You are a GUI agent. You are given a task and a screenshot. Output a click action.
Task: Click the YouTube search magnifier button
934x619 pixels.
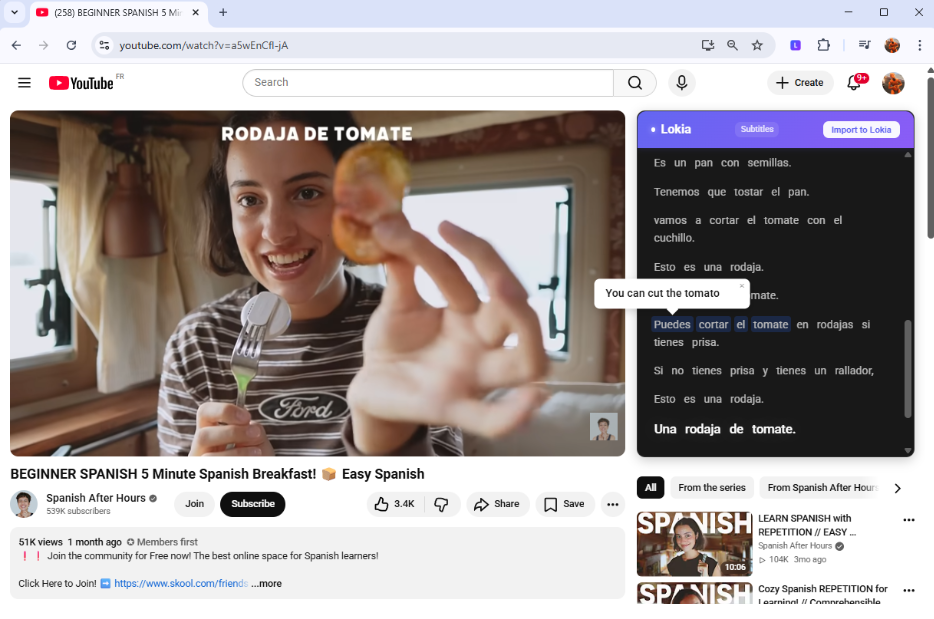[x=635, y=83]
